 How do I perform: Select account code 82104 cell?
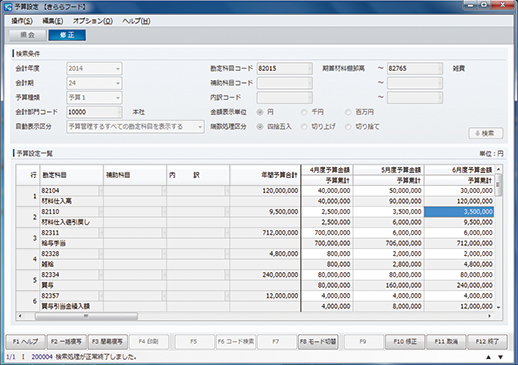[70, 191]
